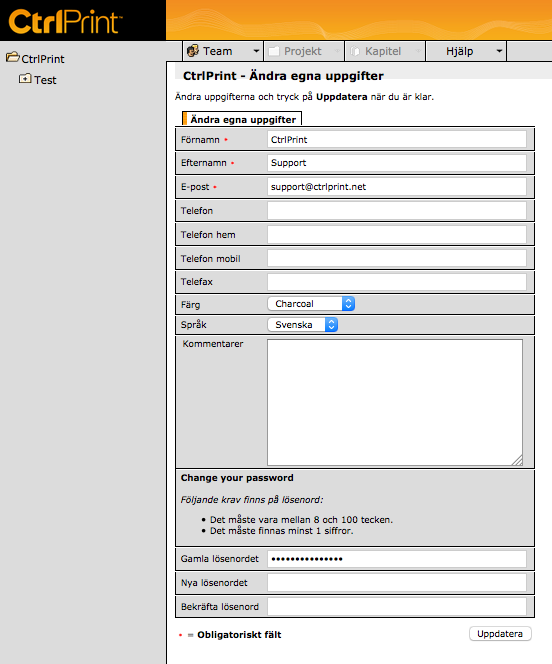
Task: Click the Kommentarer resize handle corner
Action: pyautogui.click(x=517, y=460)
